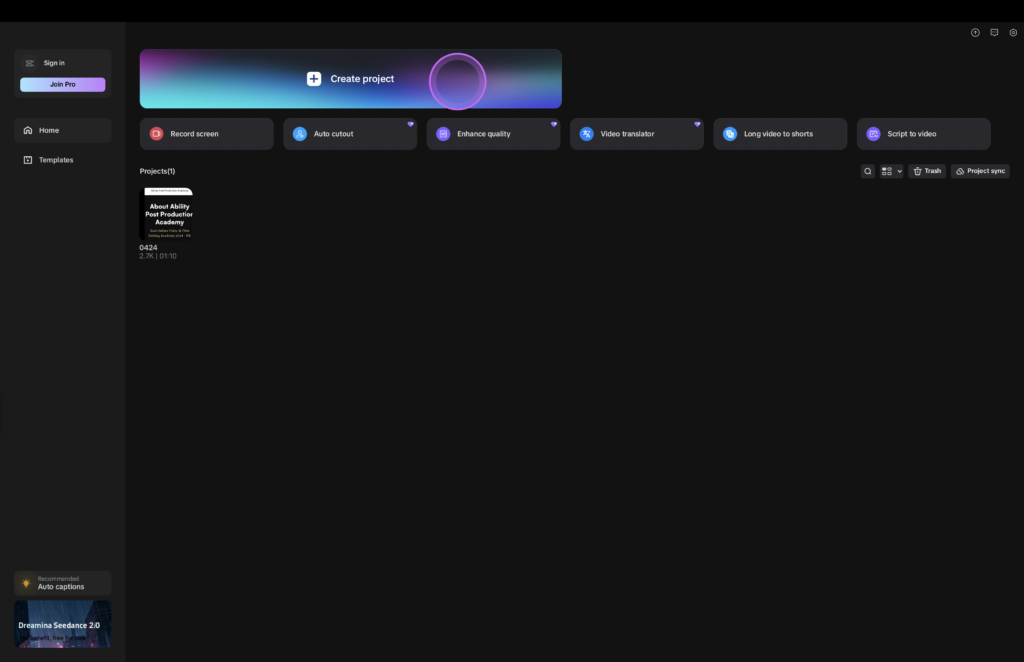Switch to the Templates section
The width and height of the screenshot is (1024, 662).
coord(62,160)
